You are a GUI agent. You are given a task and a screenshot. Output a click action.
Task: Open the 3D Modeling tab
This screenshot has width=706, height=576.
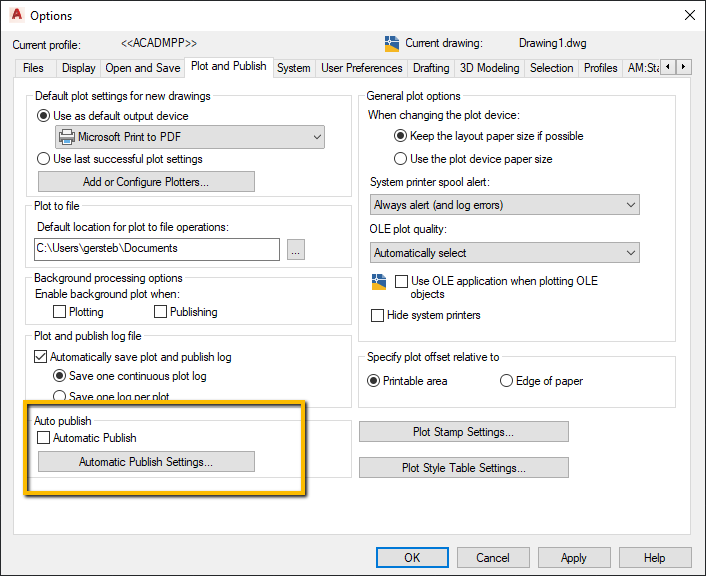click(x=489, y=68)
